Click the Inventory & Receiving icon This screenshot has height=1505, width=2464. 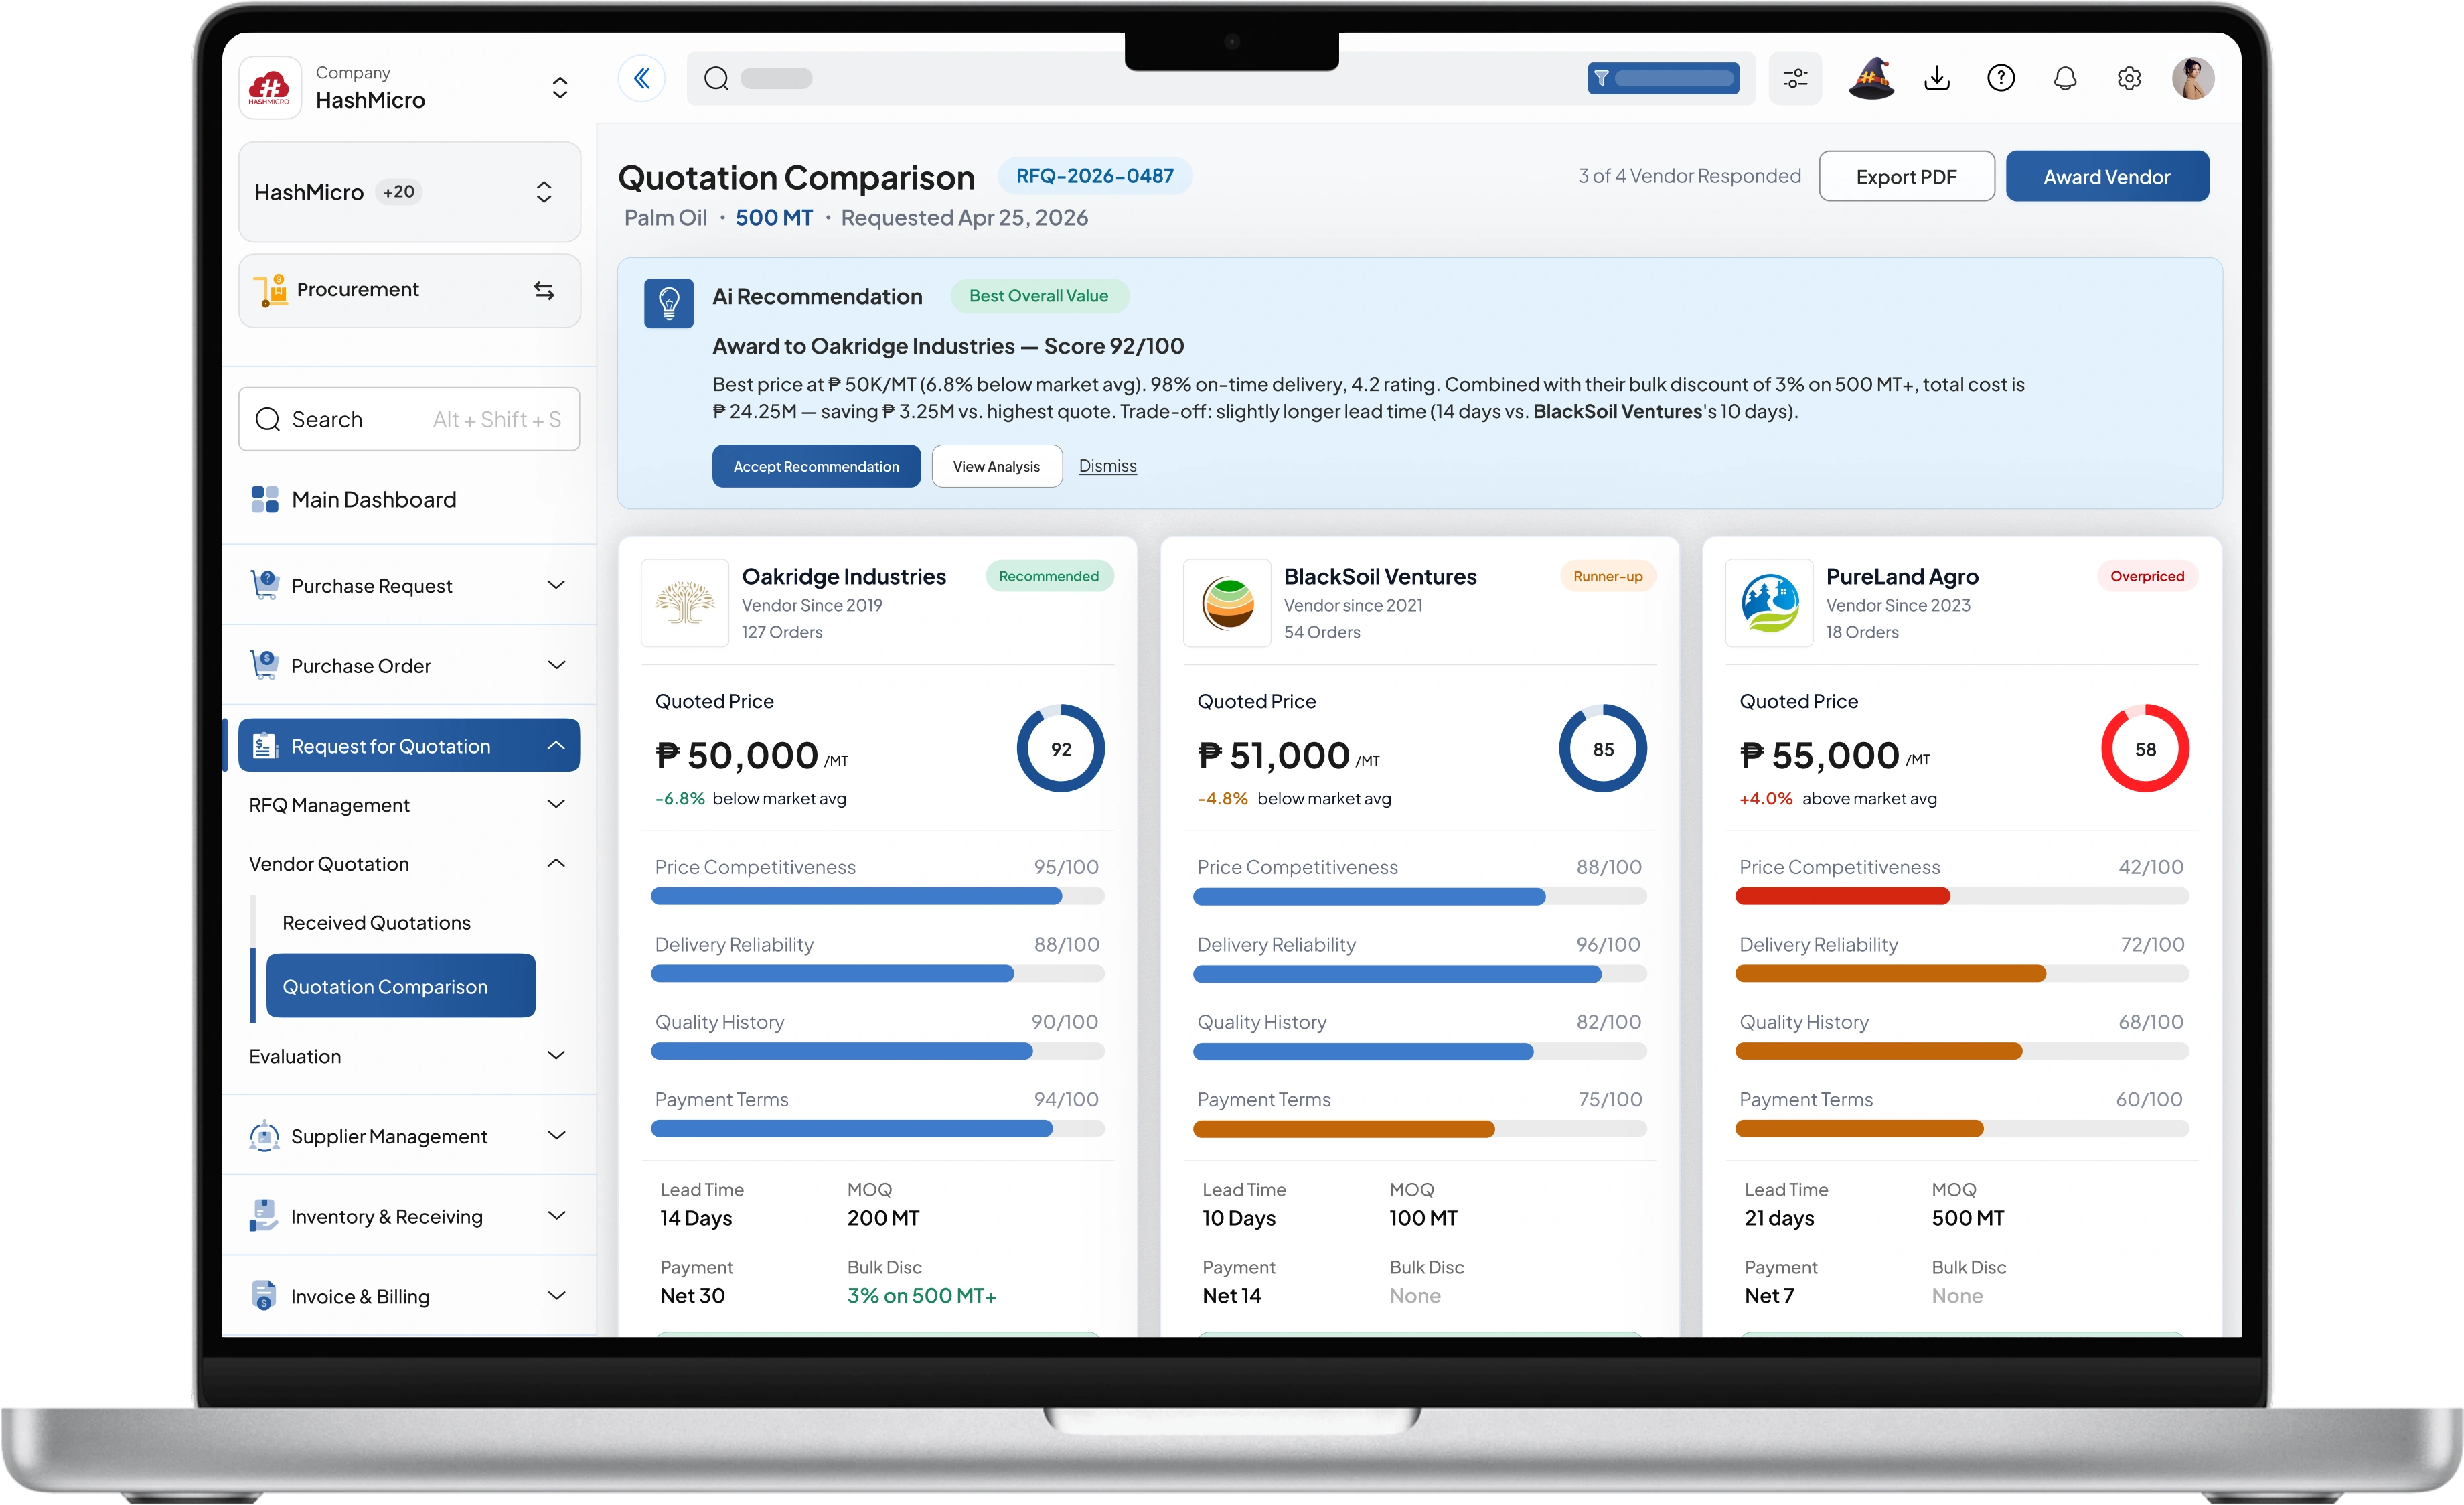[263, 1216]
